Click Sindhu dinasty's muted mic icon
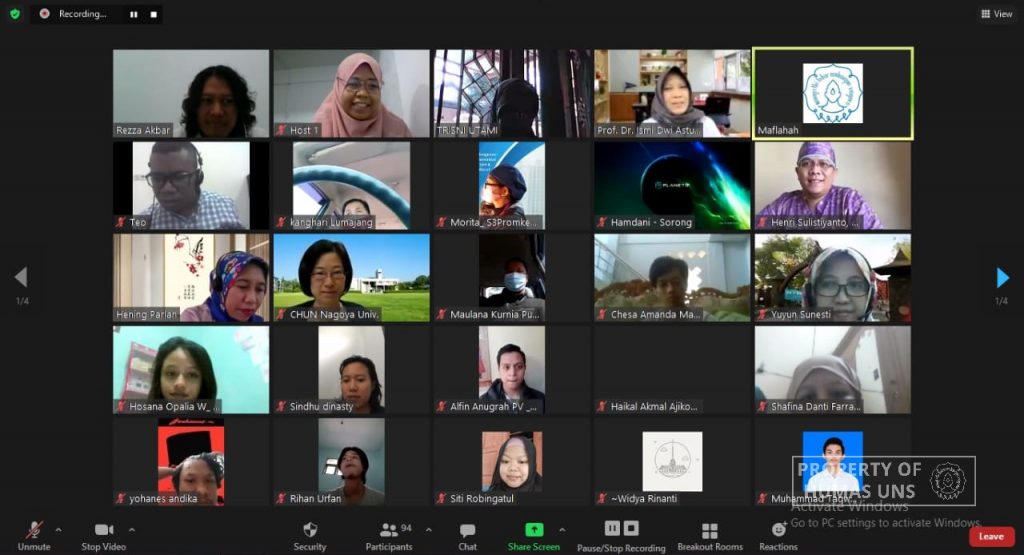This screenshot has height=555, width=1024. 281,406
